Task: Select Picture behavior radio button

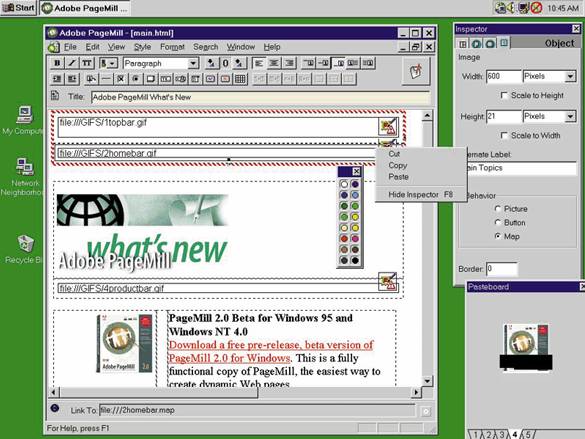Action: pyautogui.click(x=497, y=208)
